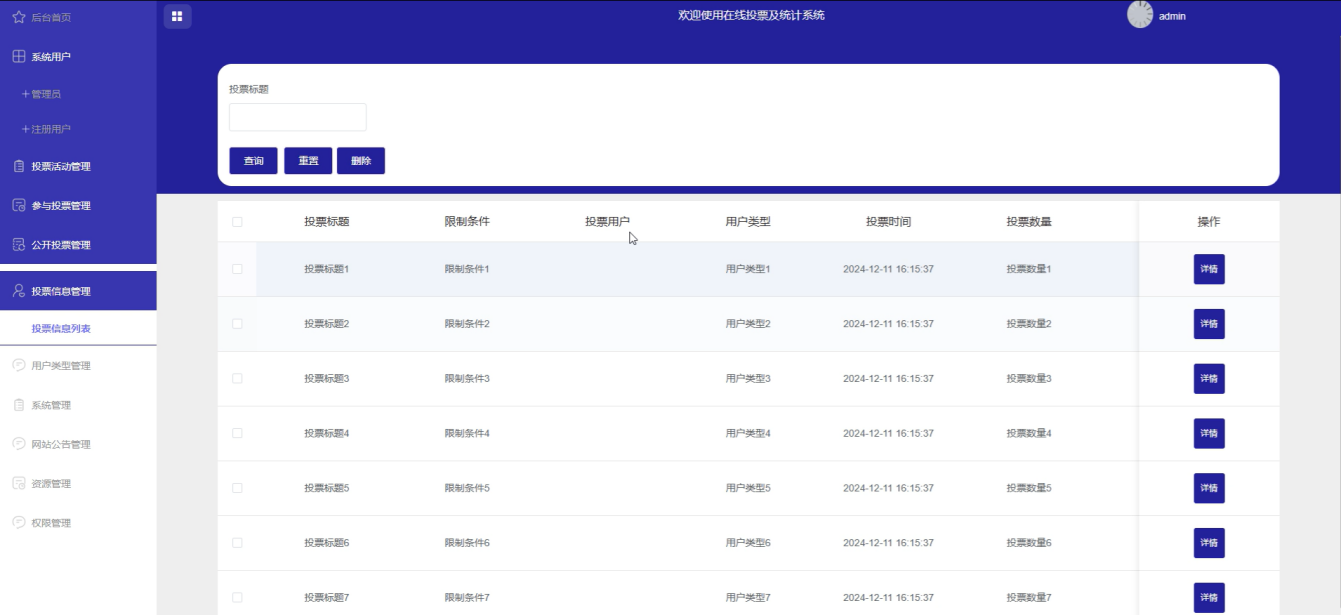This screenshot has height=615, width=1341.
Task: Check the box for row 投票标题3
Action: [237, 378]
